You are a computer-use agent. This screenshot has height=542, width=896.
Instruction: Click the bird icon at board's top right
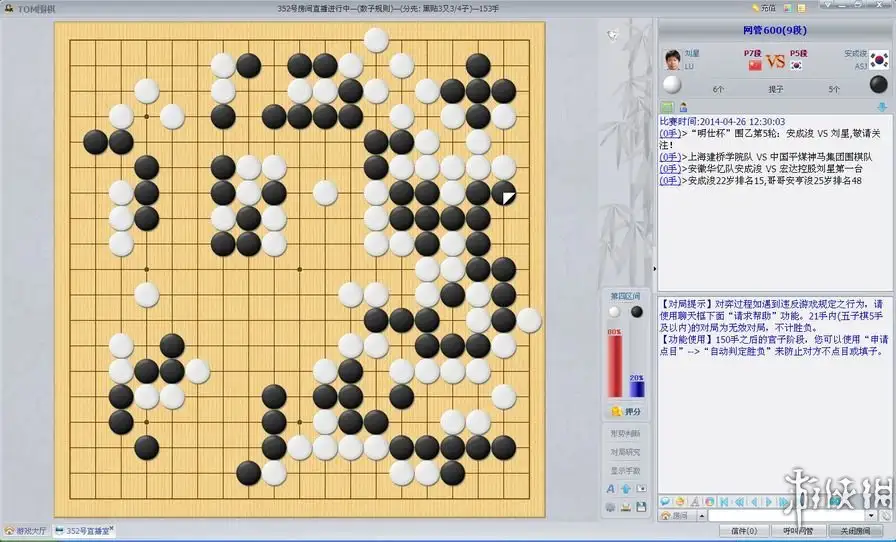click(x=612, y=35)
